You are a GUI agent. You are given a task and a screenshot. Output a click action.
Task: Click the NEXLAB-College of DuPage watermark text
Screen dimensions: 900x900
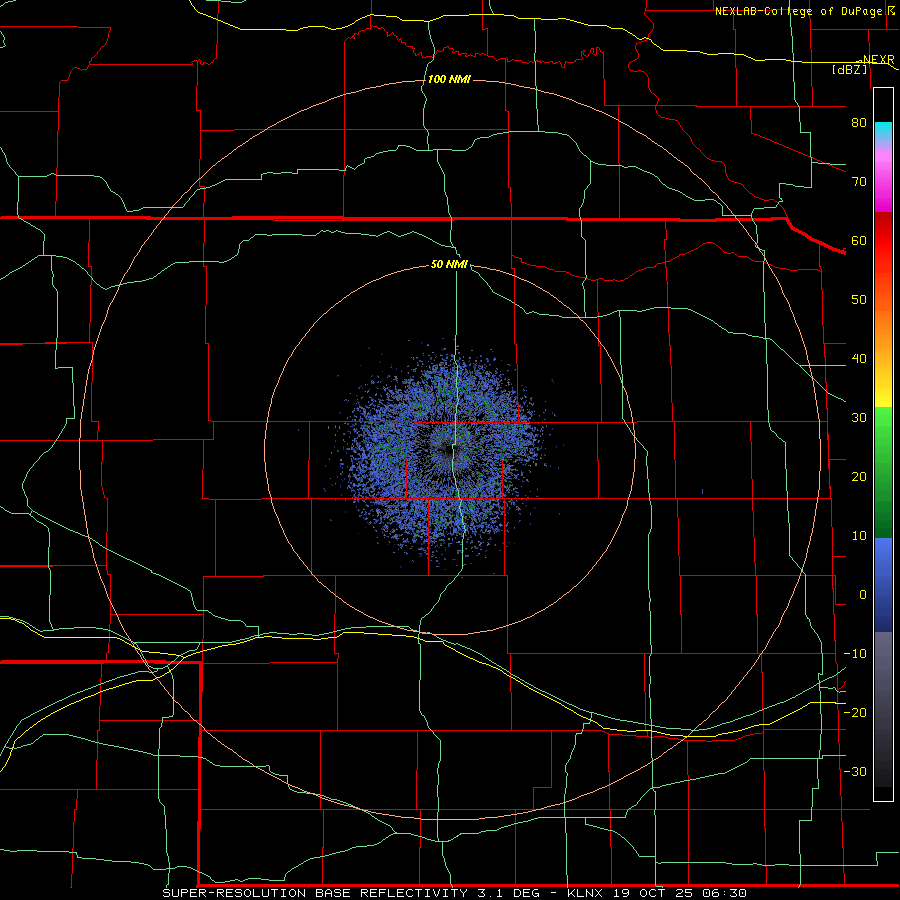[x=799, y=11]
